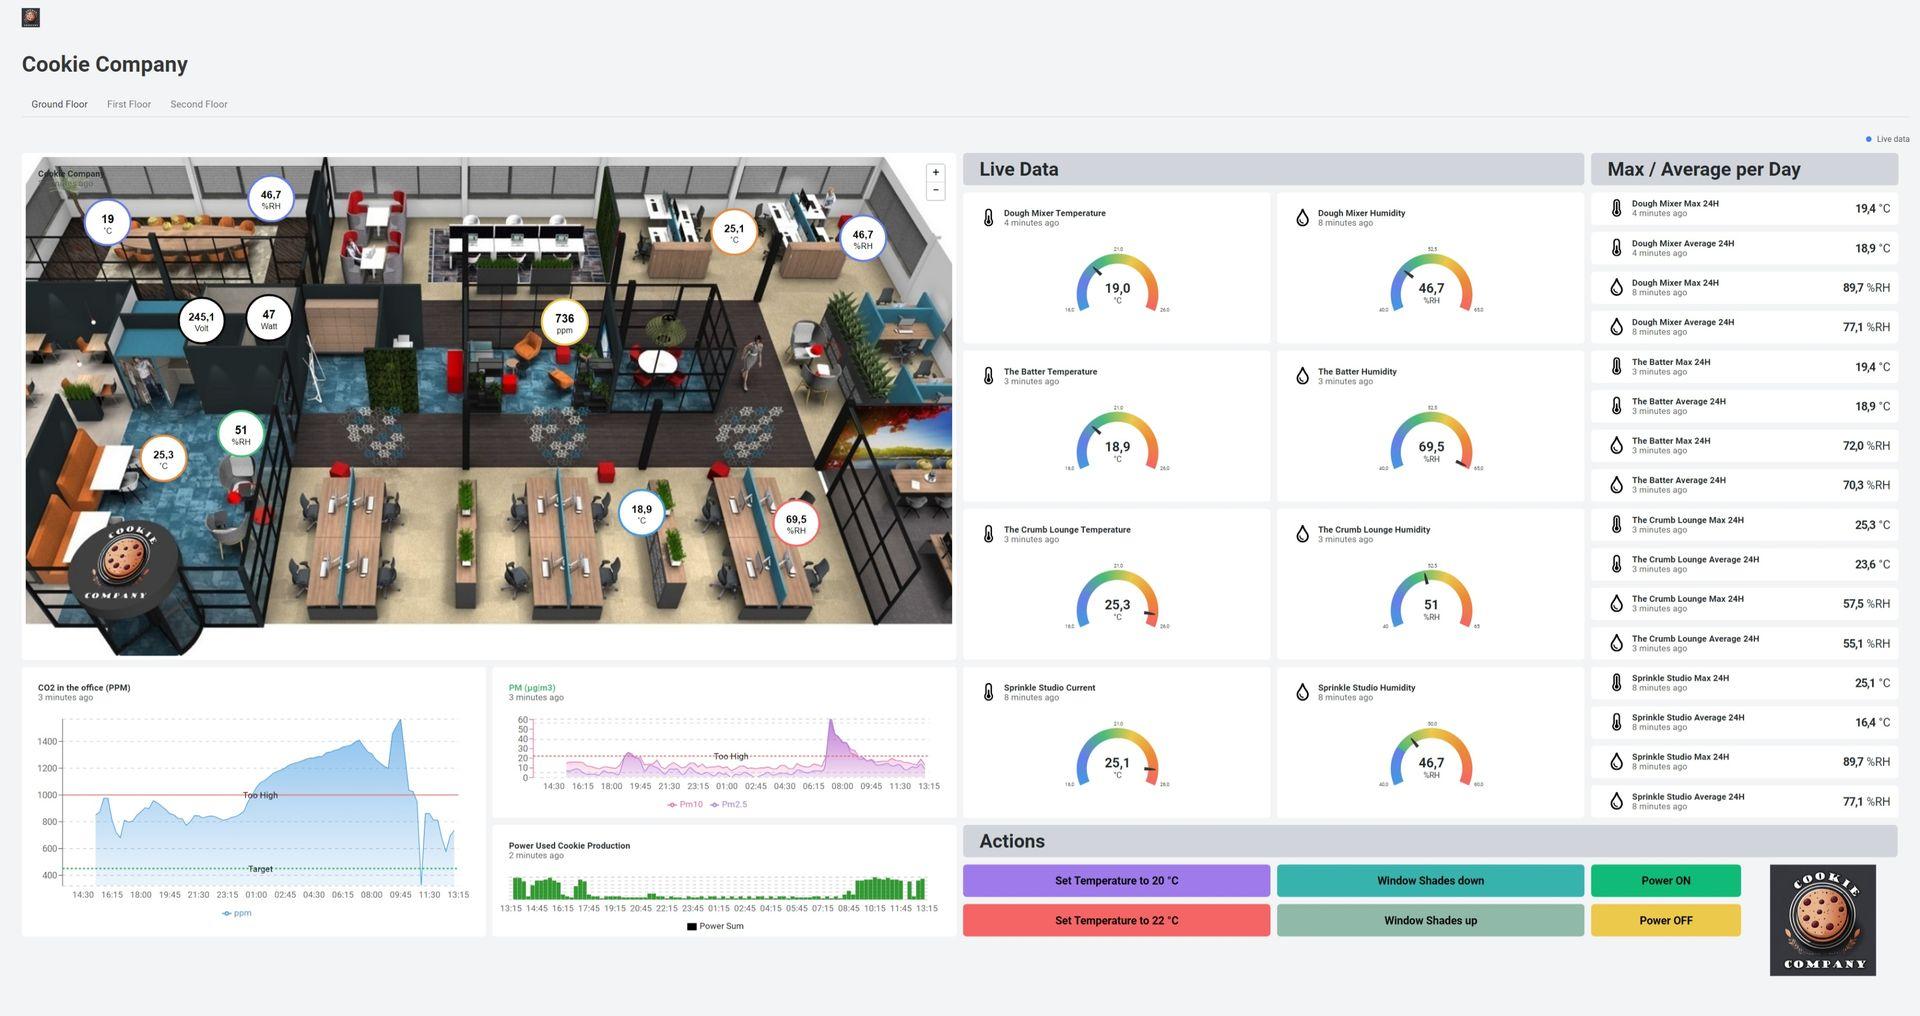This screenshot has width=1920, height=1016.
Task: Click the 19 °C sensor marker on floor plan
Action: tap(107, 223)
